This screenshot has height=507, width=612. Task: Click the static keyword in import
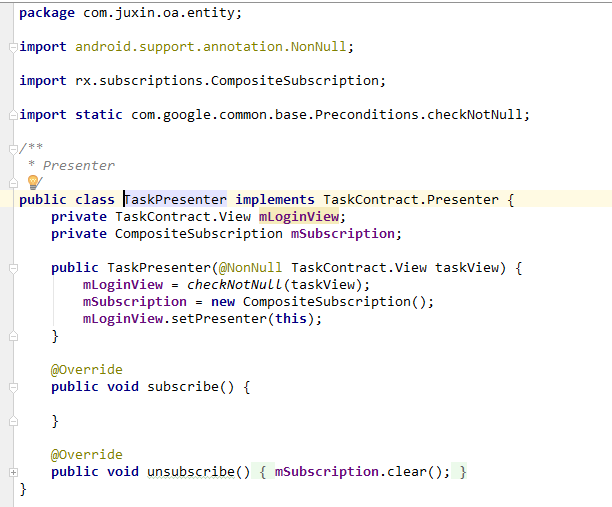coord(99,115)
